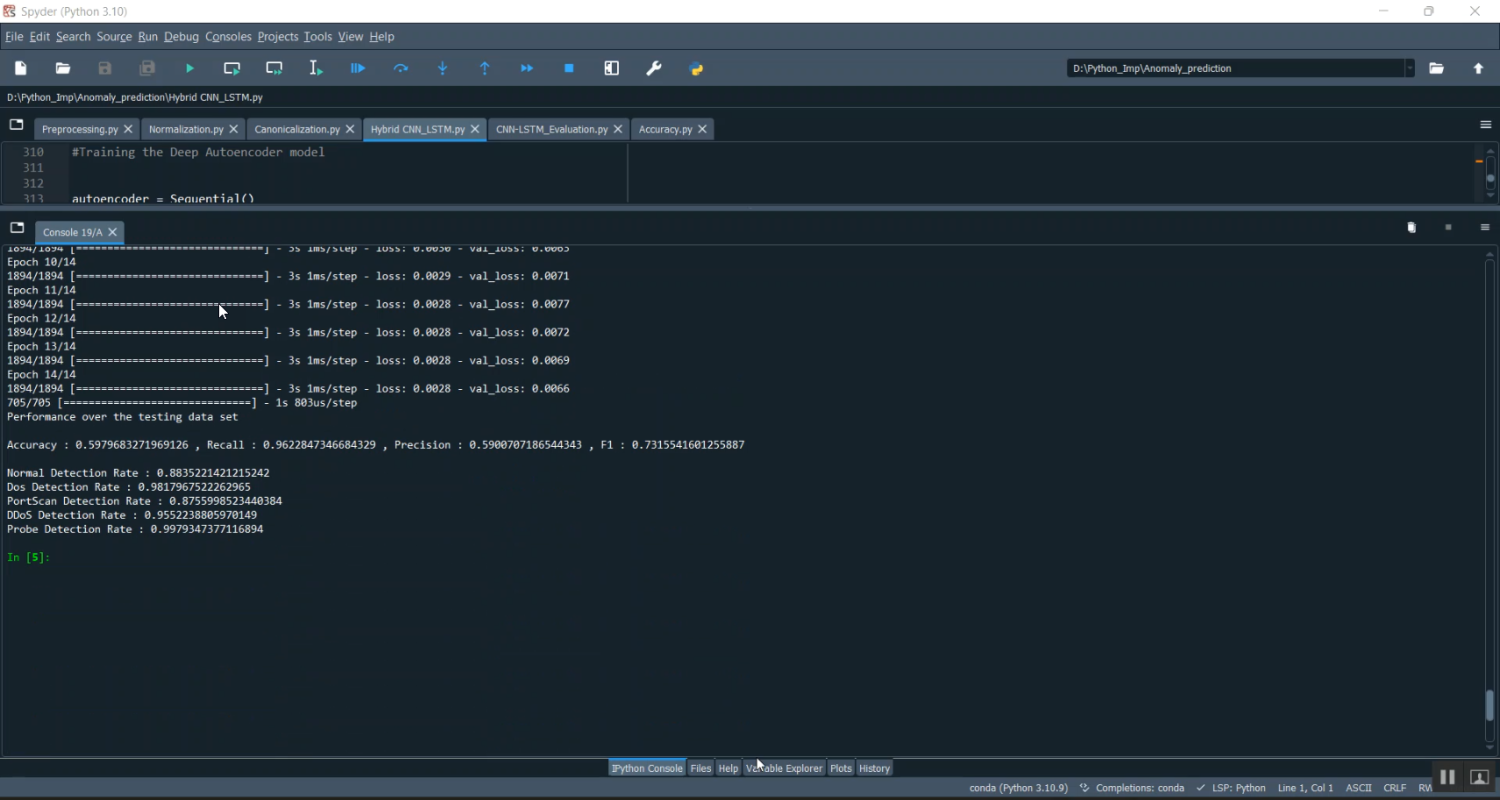Viewport: 1500px width, 800px height.
Task: Run the current file with green play icon
Action: (190, 68)
